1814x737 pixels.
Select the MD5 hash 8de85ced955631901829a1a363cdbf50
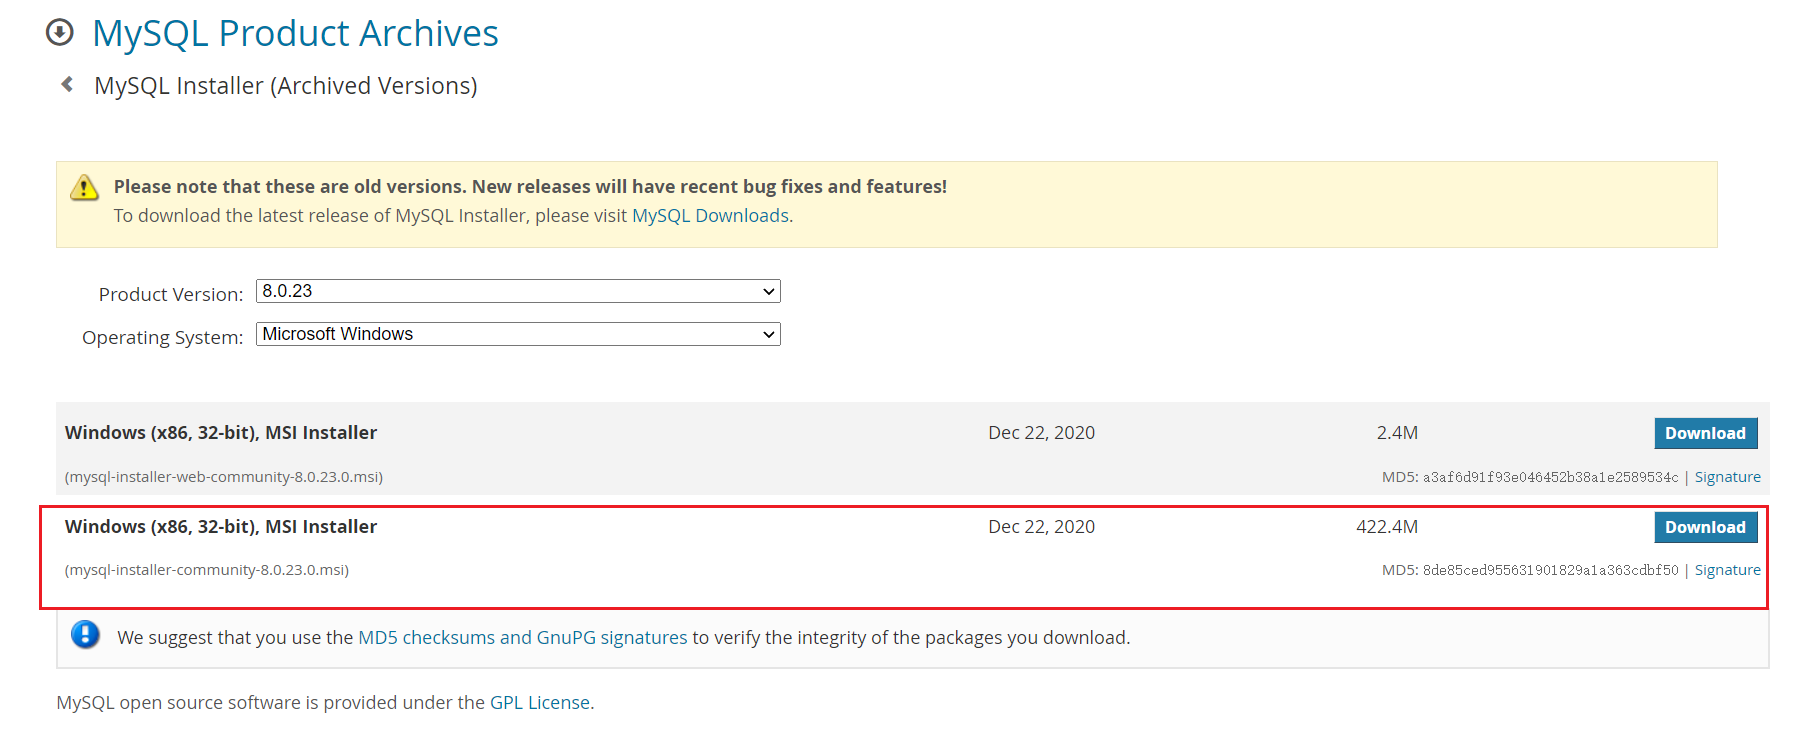(1550, 570)
